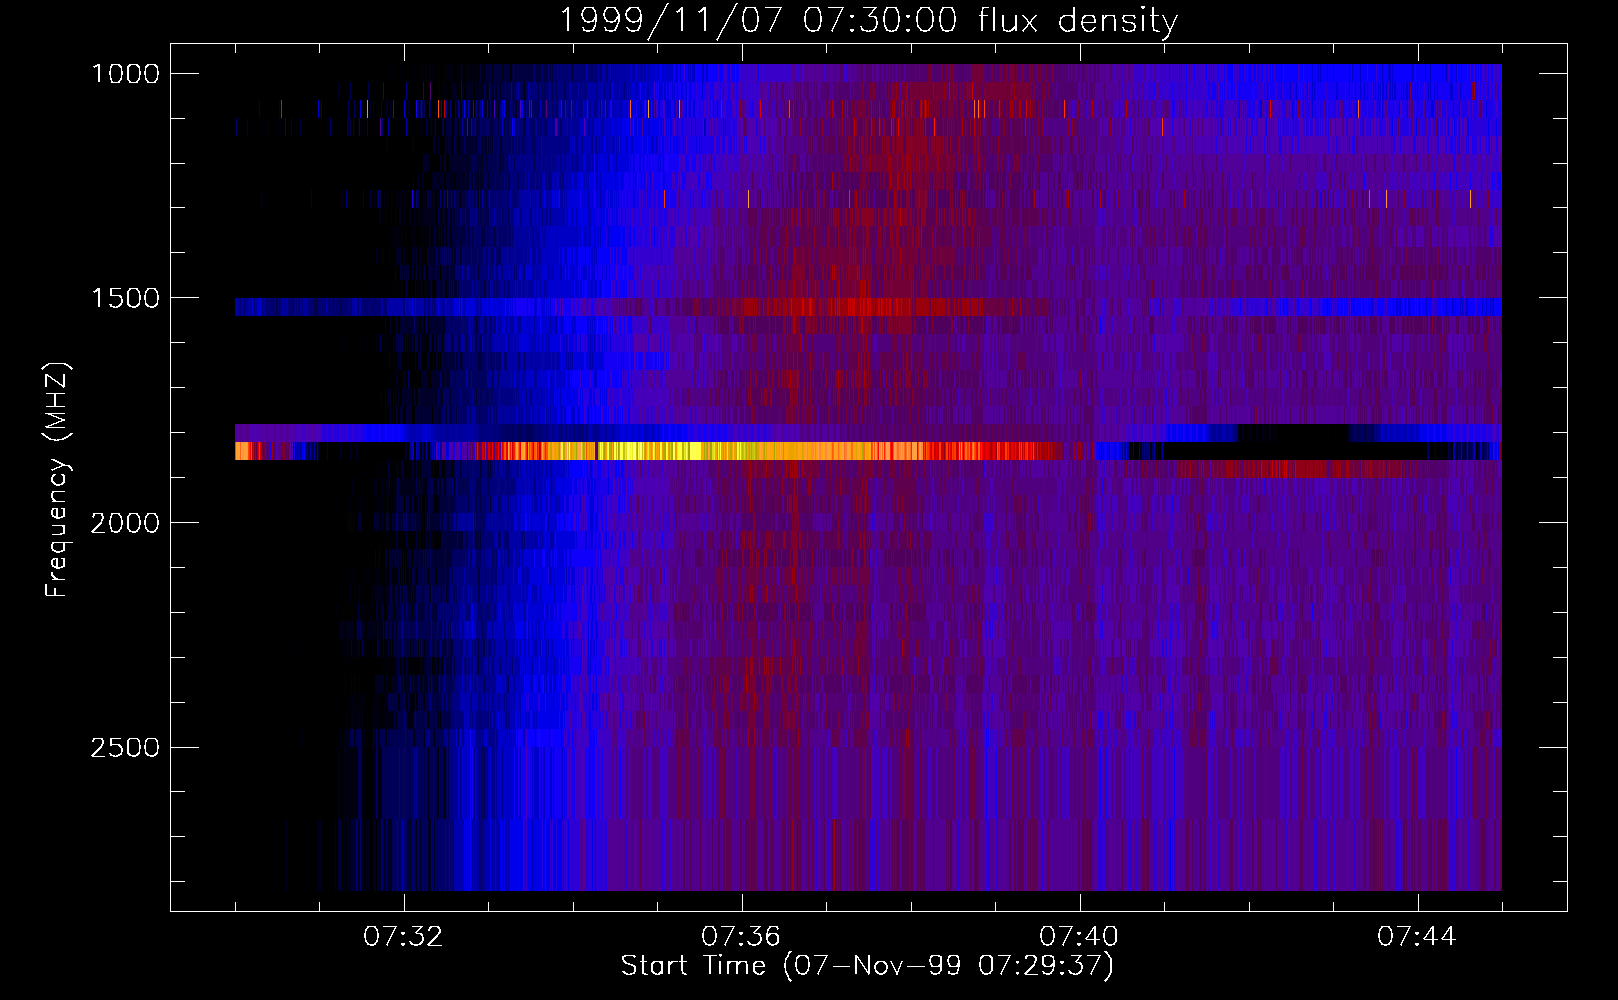1618x1000 pixels.
Task: Click the 2000 frequency tick label
Action: click(125, 523)
